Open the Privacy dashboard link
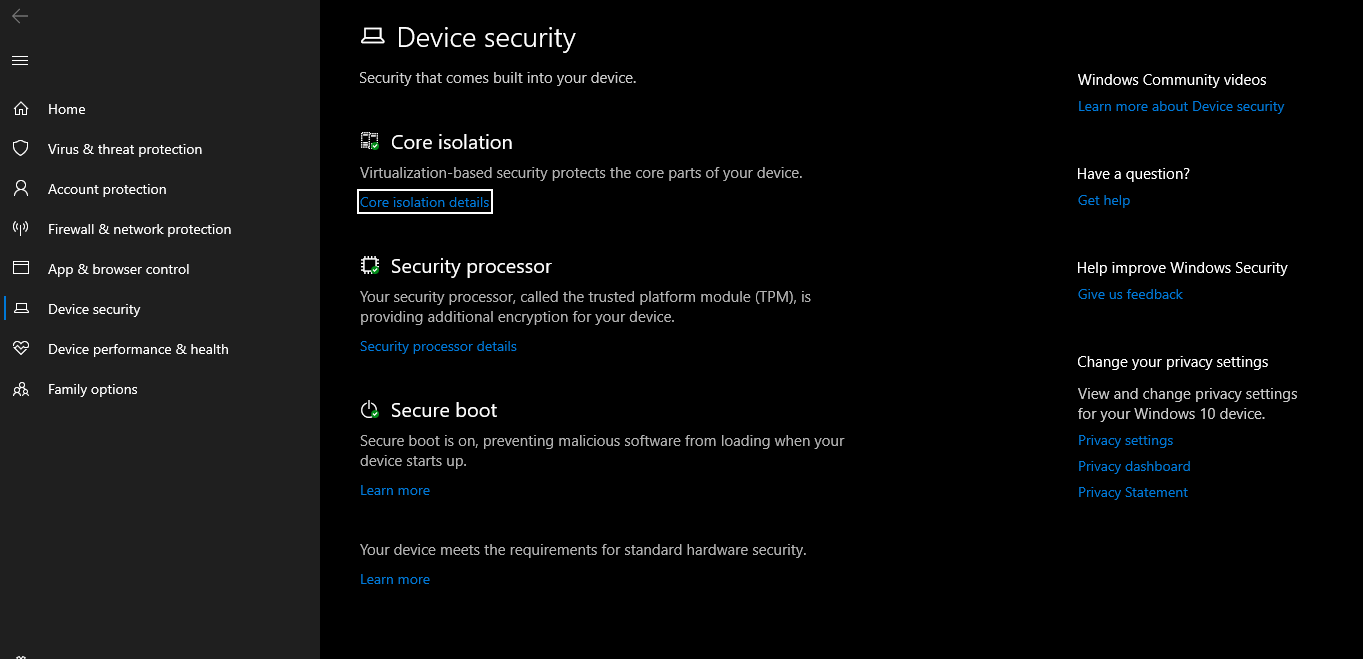Viewport: 1363px width, 659px height. coord(1134,466)
